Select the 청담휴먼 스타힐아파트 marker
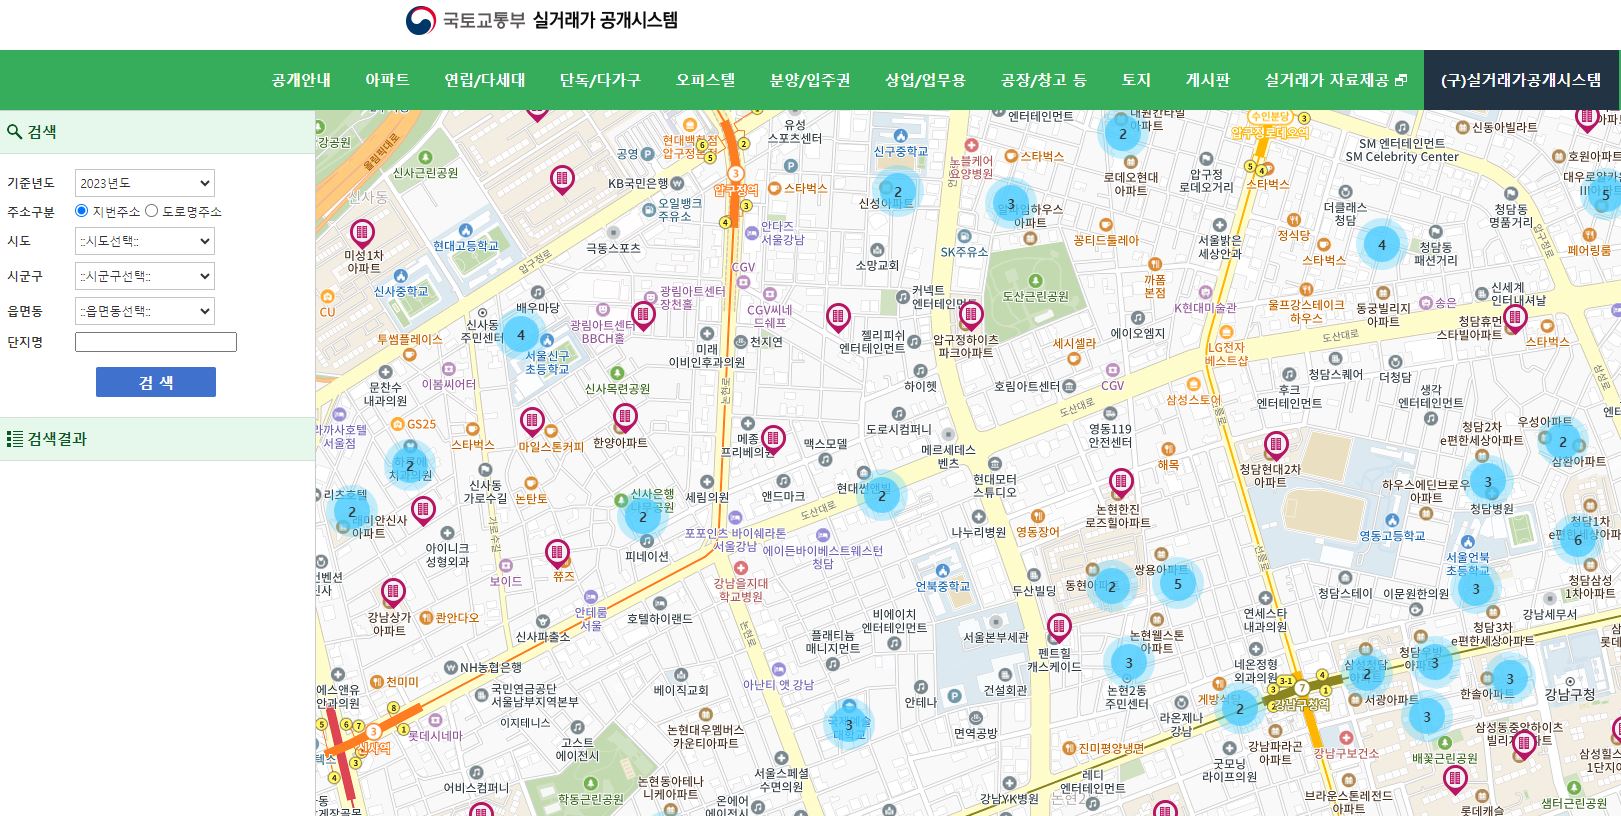The height and width of the screenshot is (816, 1621). (1515, 319)
